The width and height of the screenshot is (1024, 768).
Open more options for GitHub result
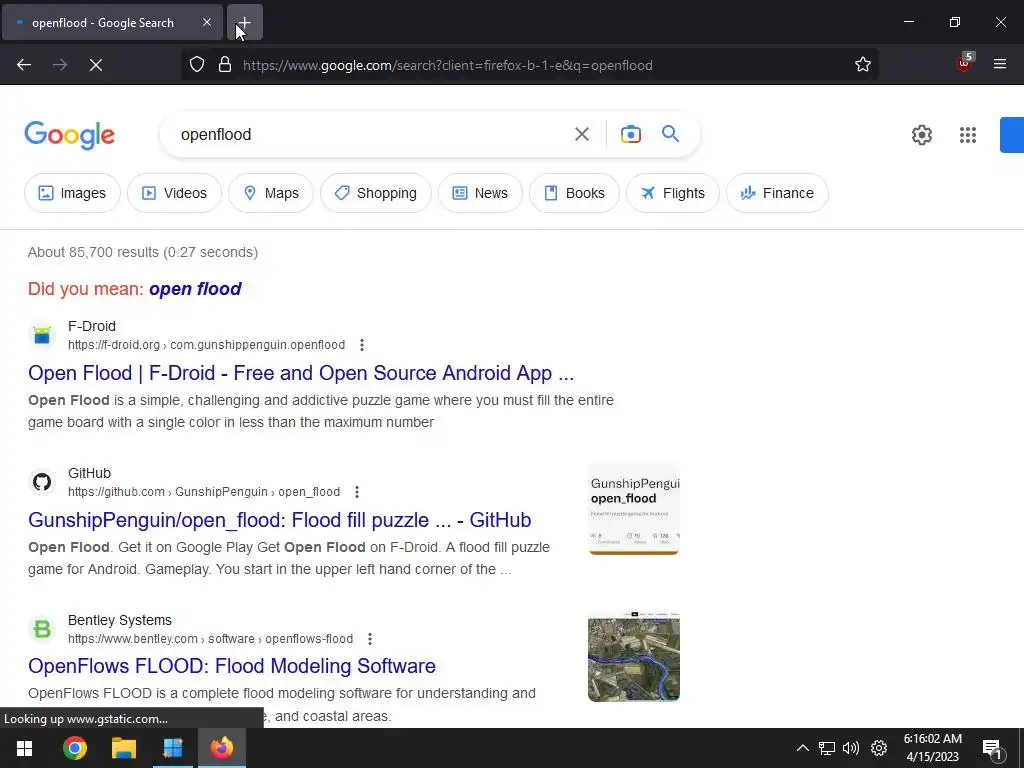(x=357, y=492)
